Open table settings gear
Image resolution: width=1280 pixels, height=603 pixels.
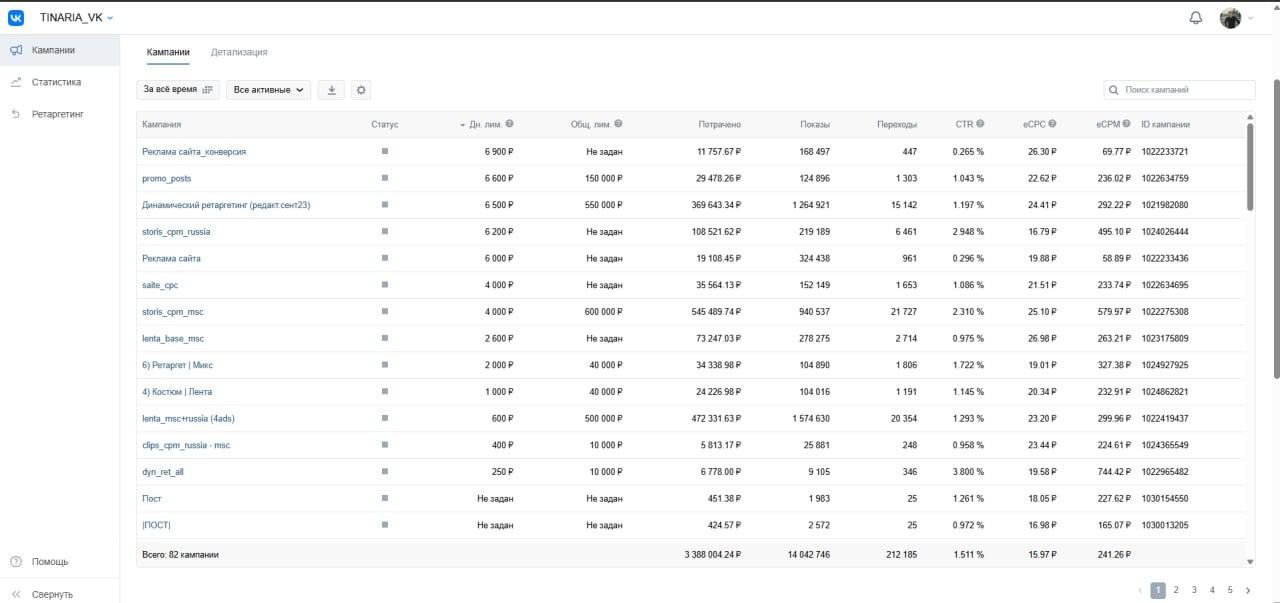pyautogui.click(x=361, y=90)
